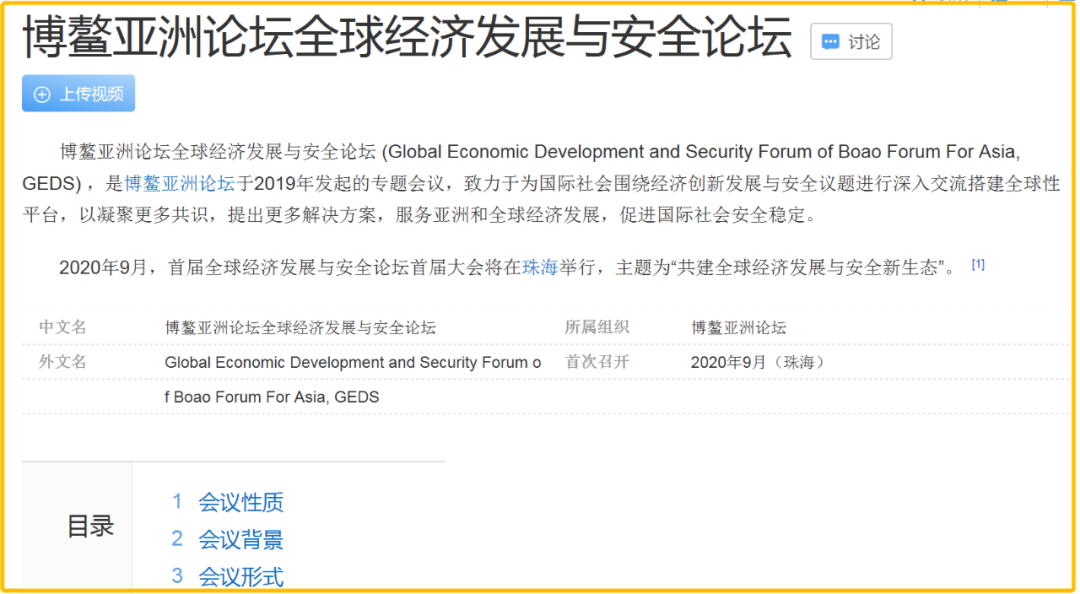Open the 博鳌亚洲论坛 hyperlink in the intro
This screenshot has height=594, width=1080.
[x=180, y=183]
